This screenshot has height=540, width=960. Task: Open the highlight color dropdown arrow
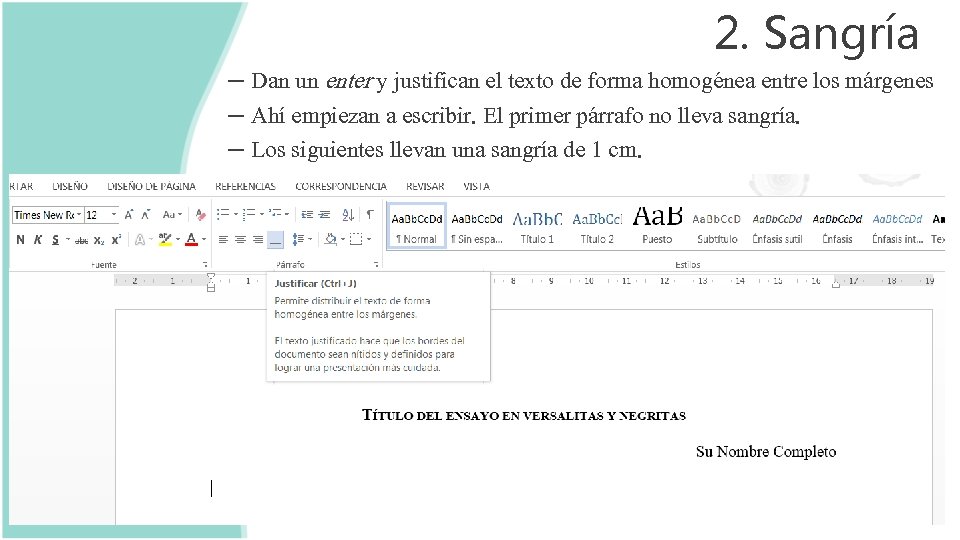tap(178, 239)
